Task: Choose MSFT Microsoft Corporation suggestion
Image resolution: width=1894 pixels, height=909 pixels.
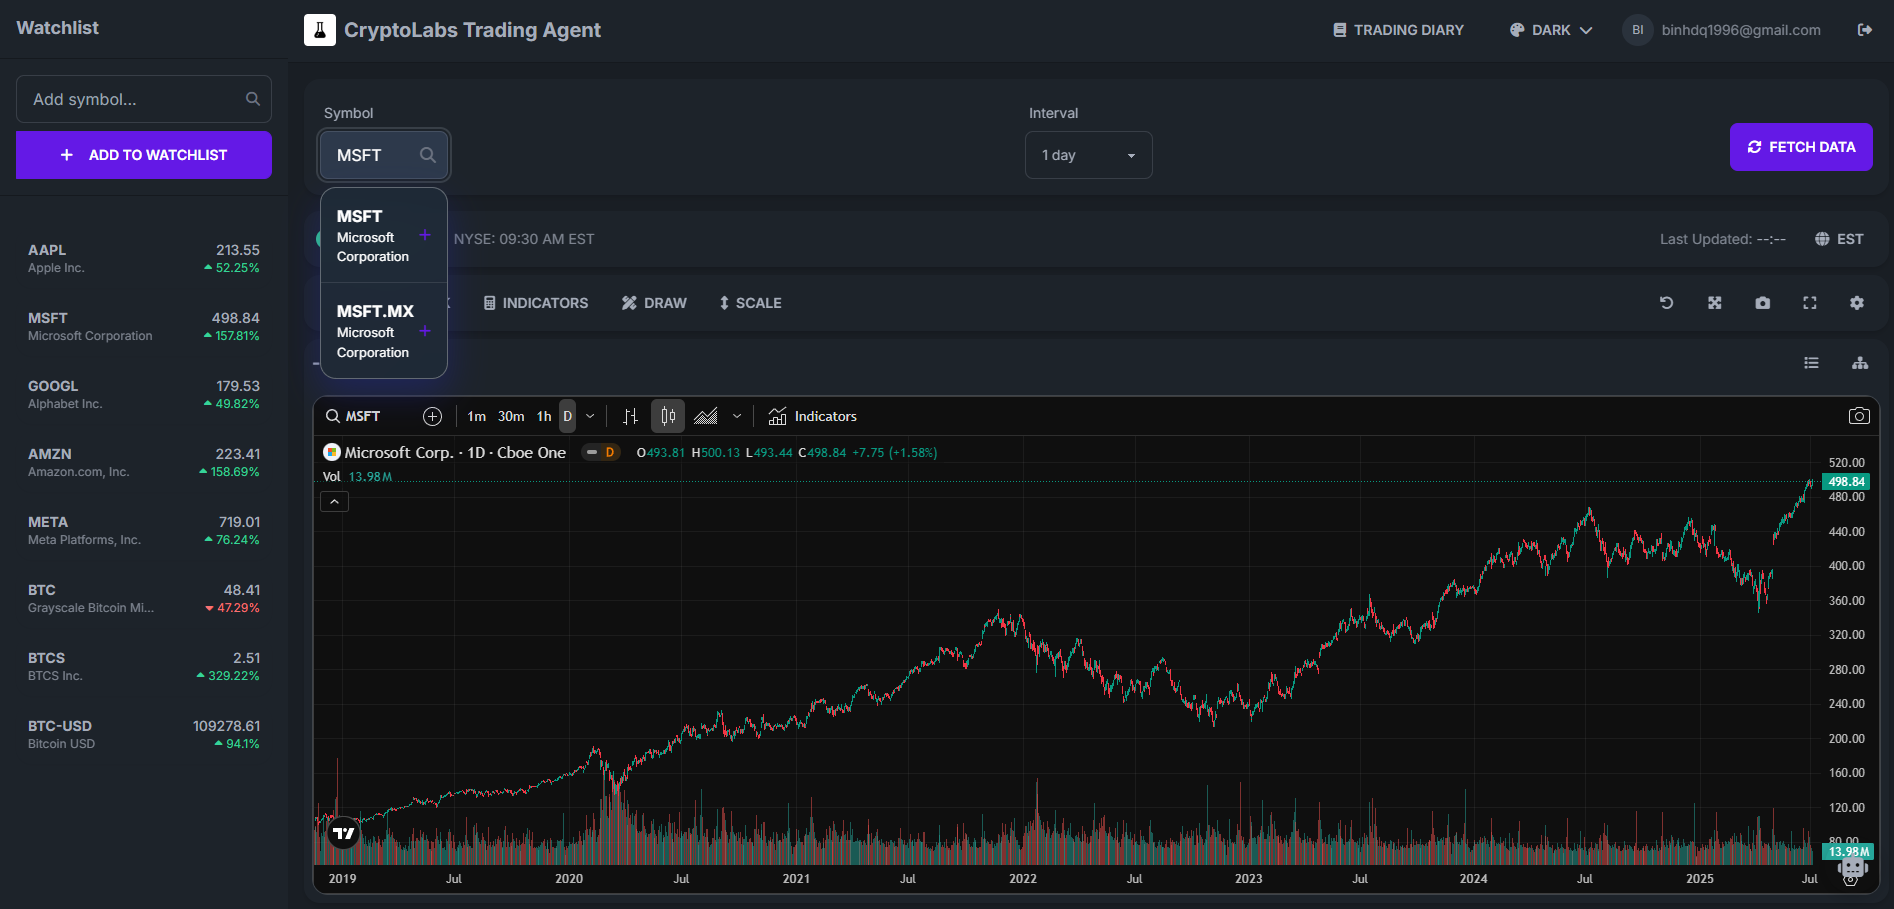Action: point(383,236)
